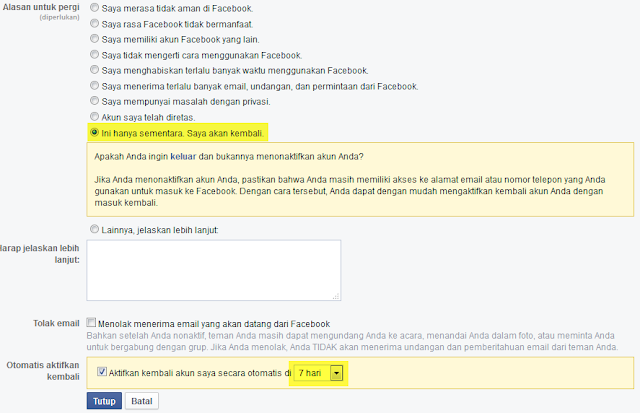The height and width of the screenshot is (413, 640).
Task: Pick 'Saya tidak mengerti cara menggunakan Facebook'
Action: 94,54
